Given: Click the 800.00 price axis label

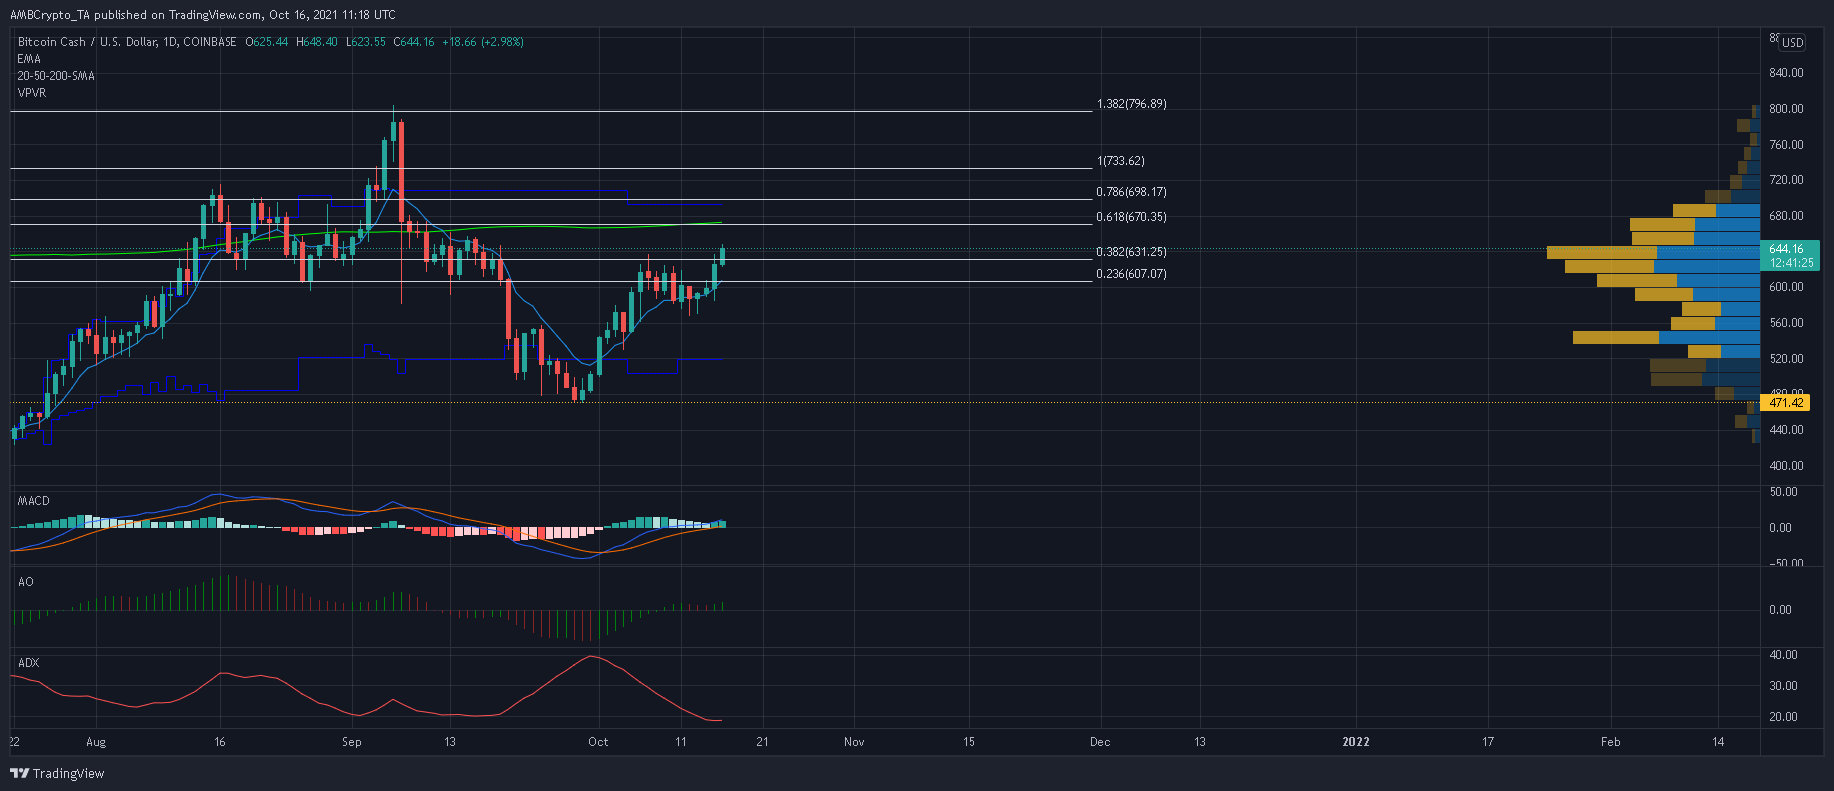Looking at the screenshot, I should (x=1786, y=109).
